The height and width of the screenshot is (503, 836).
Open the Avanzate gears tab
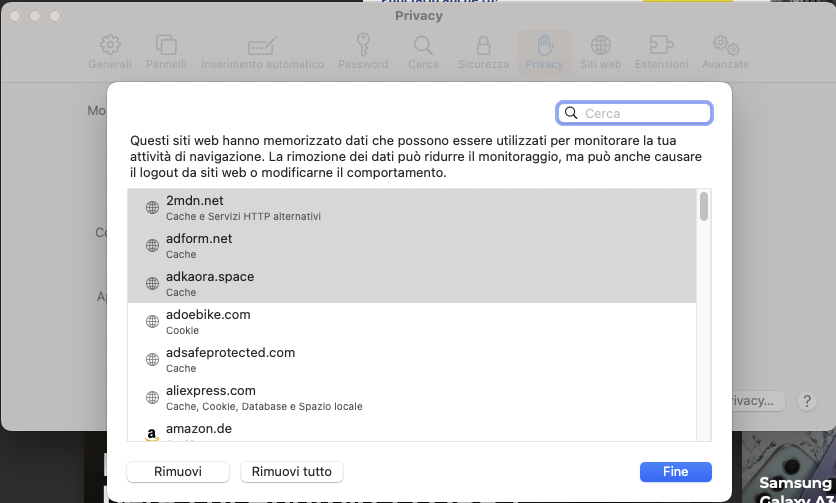(725, 52)
